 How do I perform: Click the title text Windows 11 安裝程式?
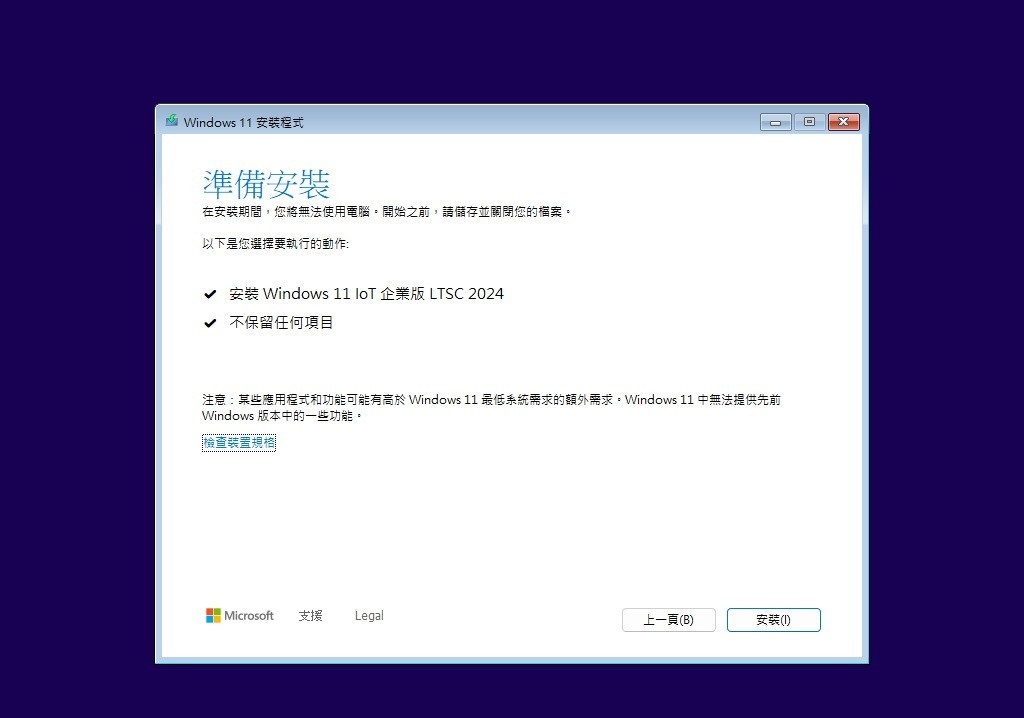click(244, 122)
